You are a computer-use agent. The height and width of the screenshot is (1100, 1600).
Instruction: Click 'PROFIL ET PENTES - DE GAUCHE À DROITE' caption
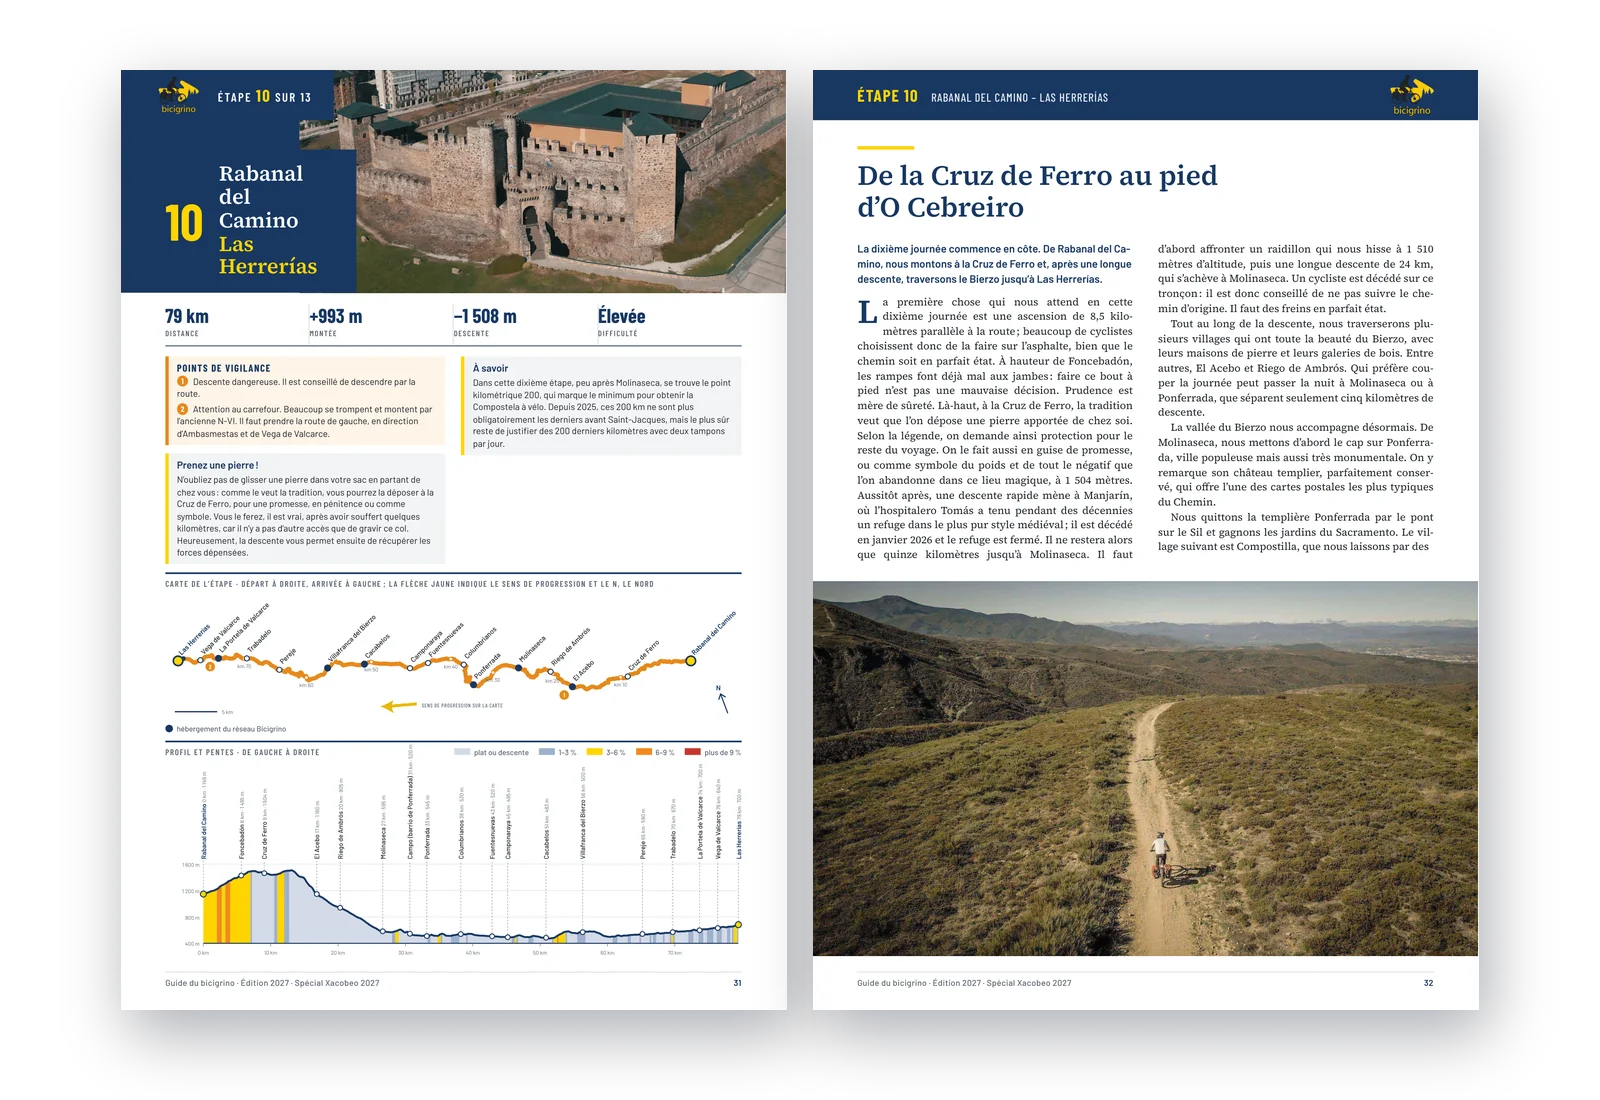point(242,752)
